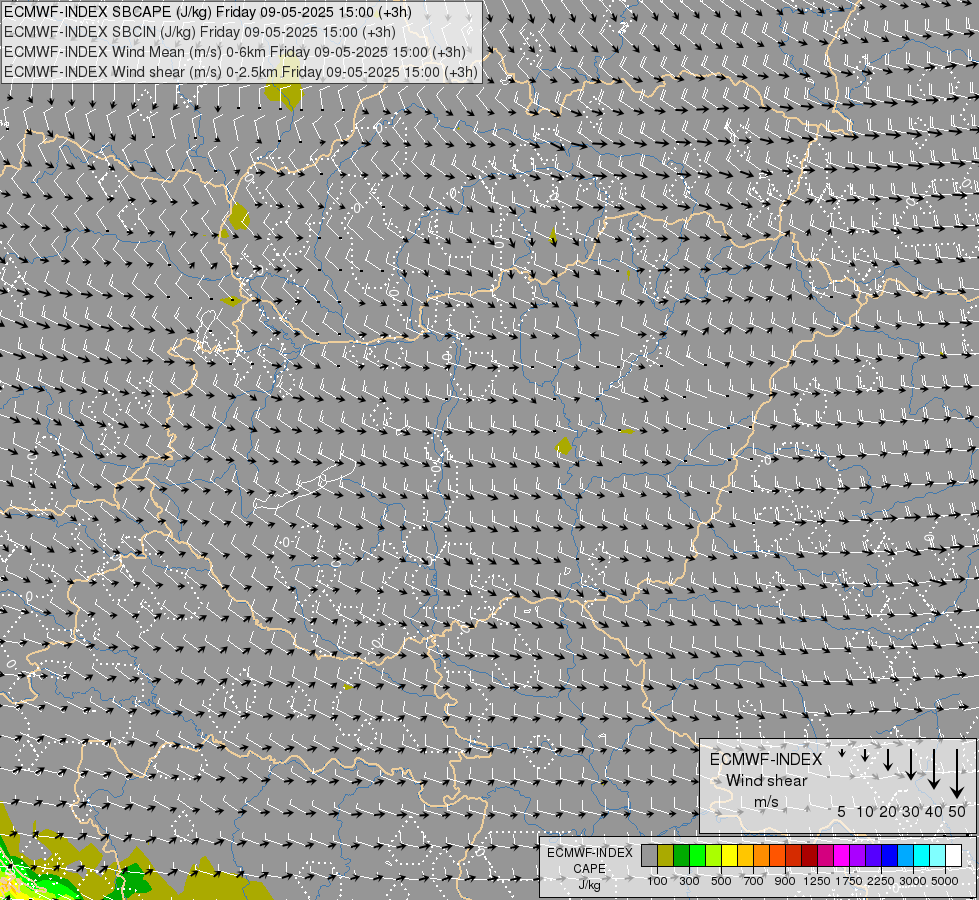
Task: Click the pure blue CAPE legend swatch
Action: click(890, 855)
